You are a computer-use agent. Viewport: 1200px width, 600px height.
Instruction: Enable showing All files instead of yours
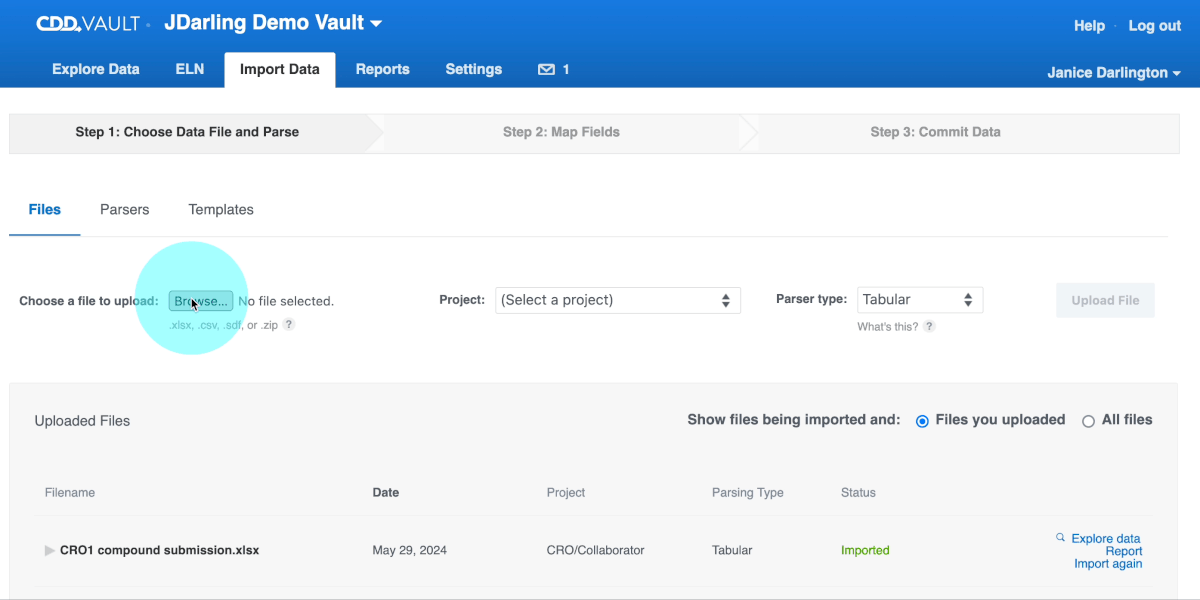coord(1088,420)
